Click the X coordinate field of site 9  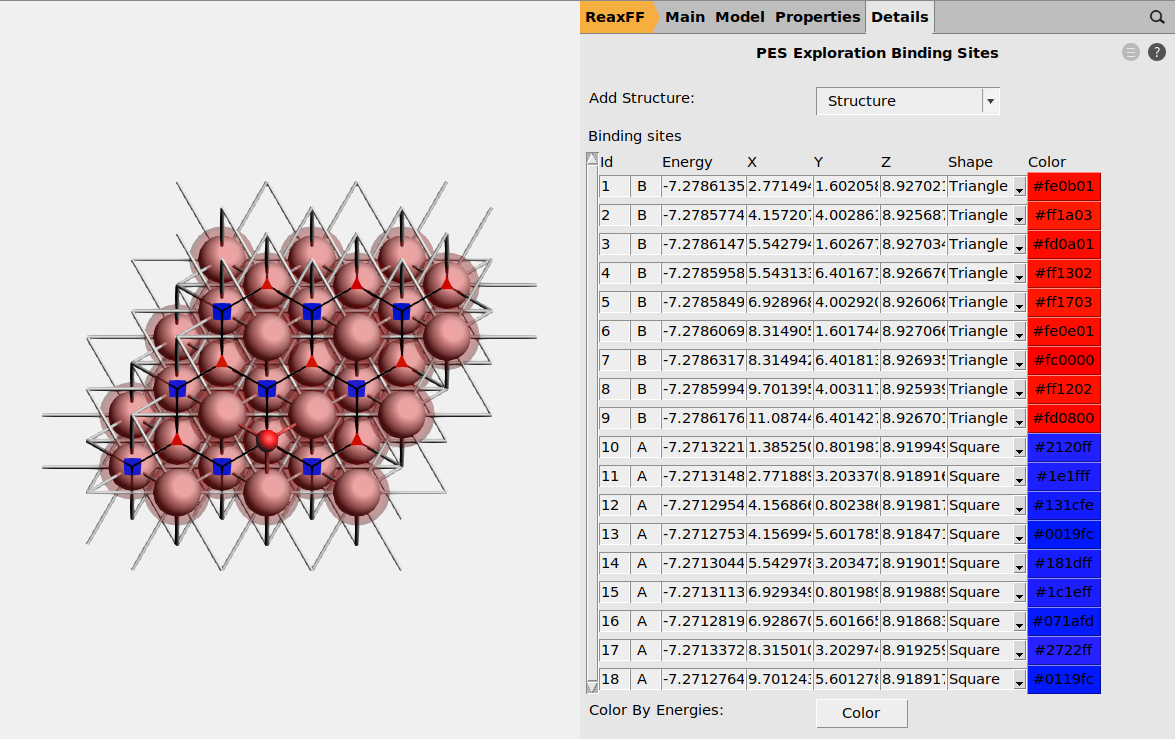coord(779,418)
